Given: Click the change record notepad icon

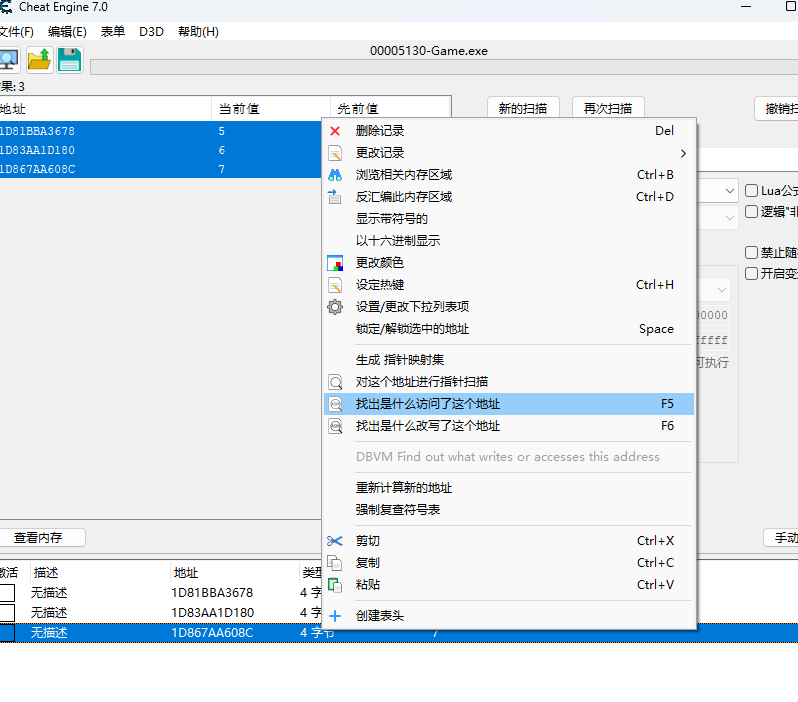Looking at the screenshot, I should coord(335,153).
